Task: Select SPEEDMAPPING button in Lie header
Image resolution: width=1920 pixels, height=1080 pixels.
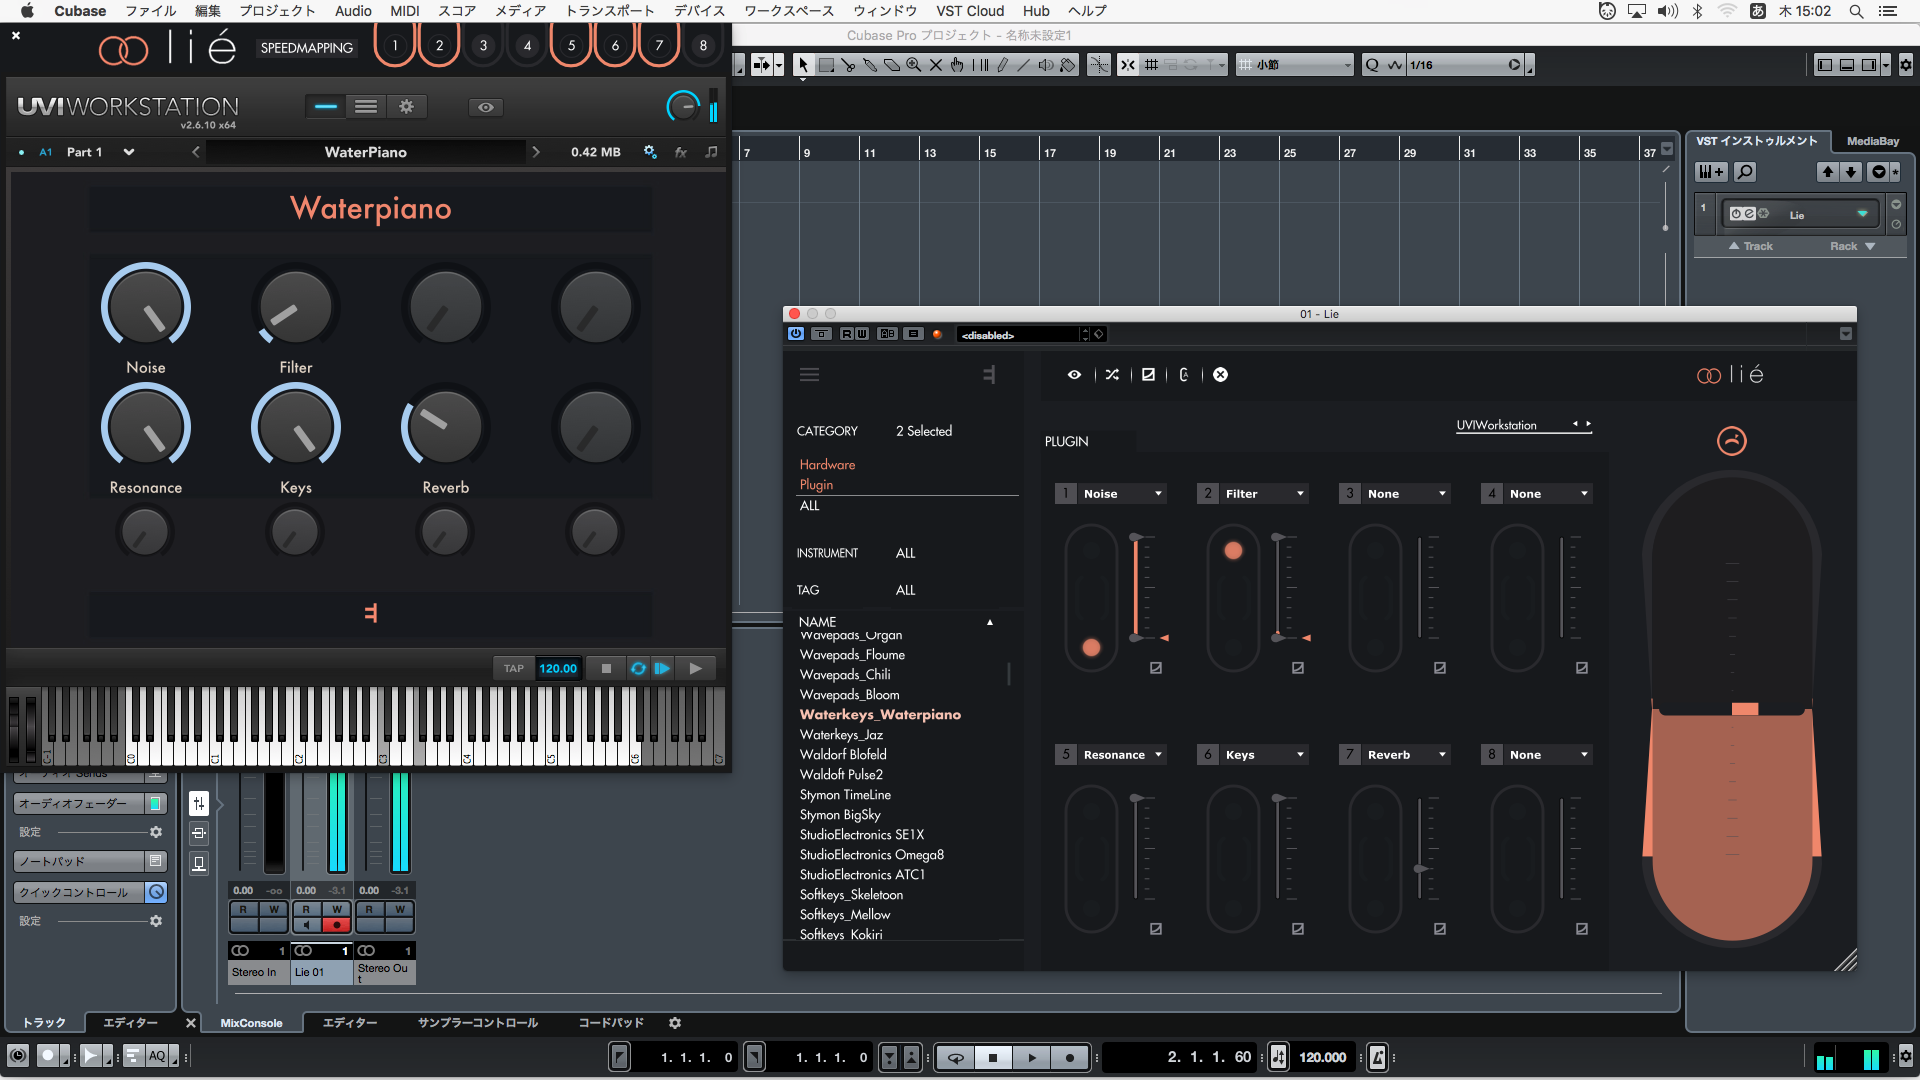Action: click(x=307, y=47)
